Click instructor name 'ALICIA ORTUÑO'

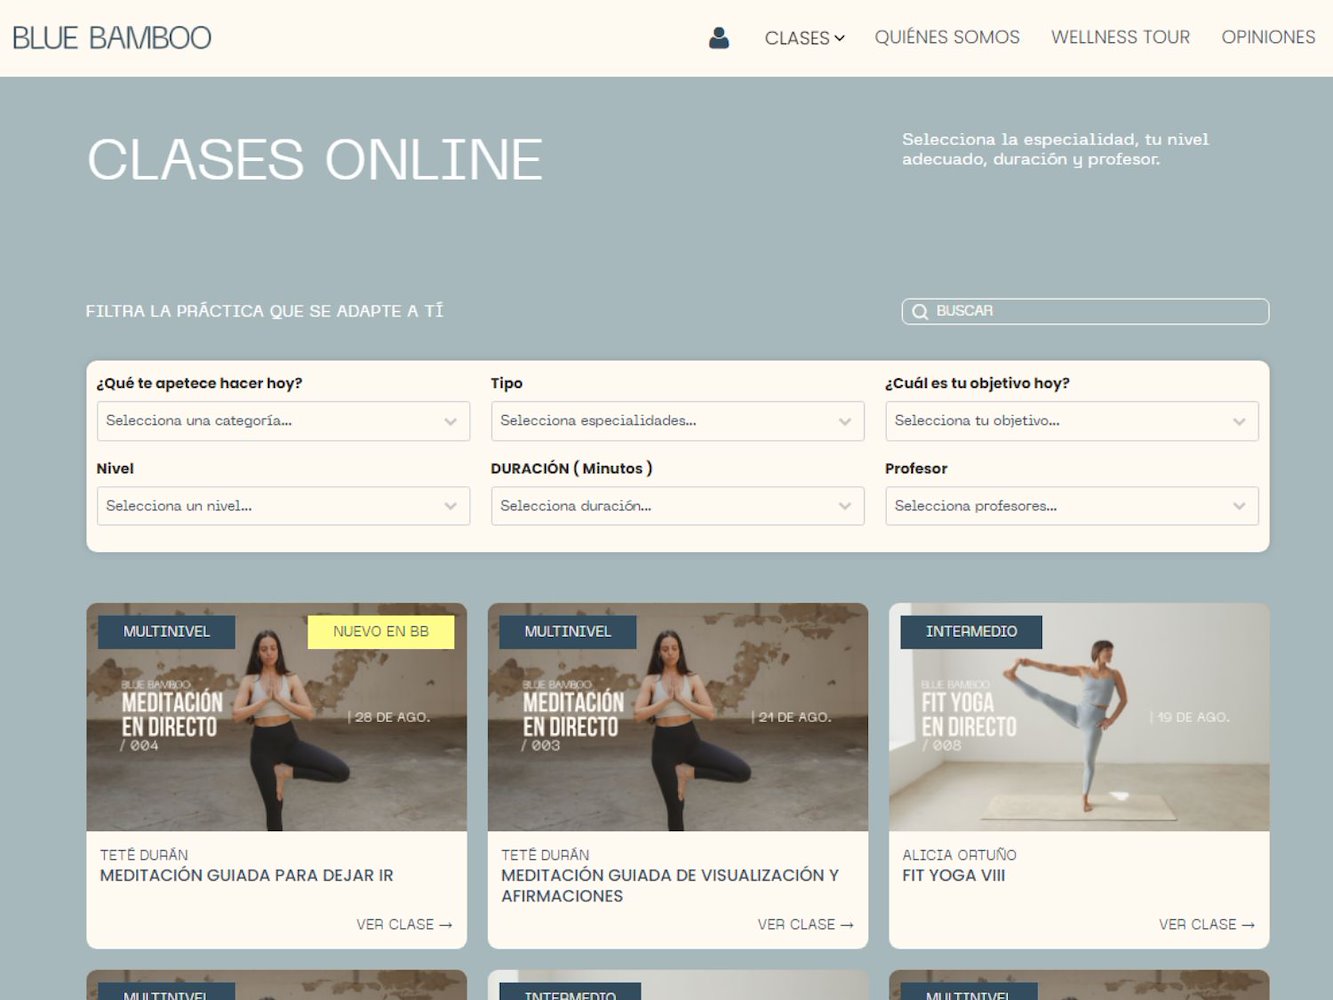[959, 855]
